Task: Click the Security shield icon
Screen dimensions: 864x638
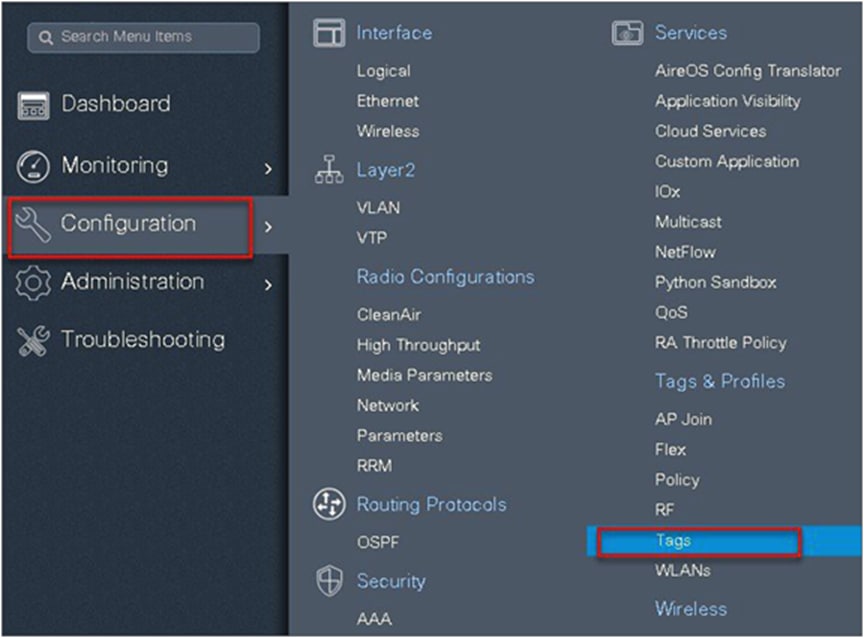Action: coord(330,581)
